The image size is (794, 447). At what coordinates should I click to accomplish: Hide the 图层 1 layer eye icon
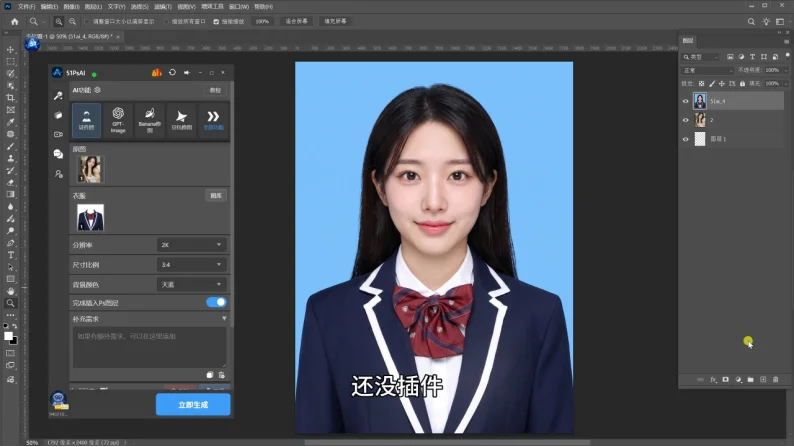pyautogui.click(x=686, y=139)
